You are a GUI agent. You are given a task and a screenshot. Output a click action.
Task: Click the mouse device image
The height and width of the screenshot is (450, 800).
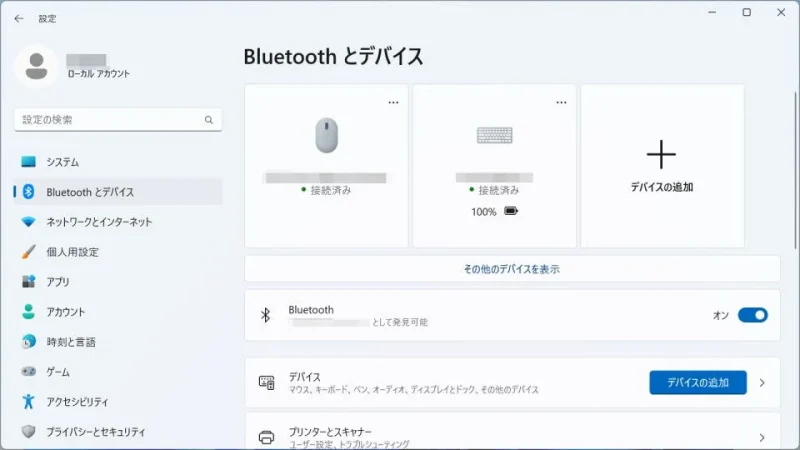click(327, 135)
